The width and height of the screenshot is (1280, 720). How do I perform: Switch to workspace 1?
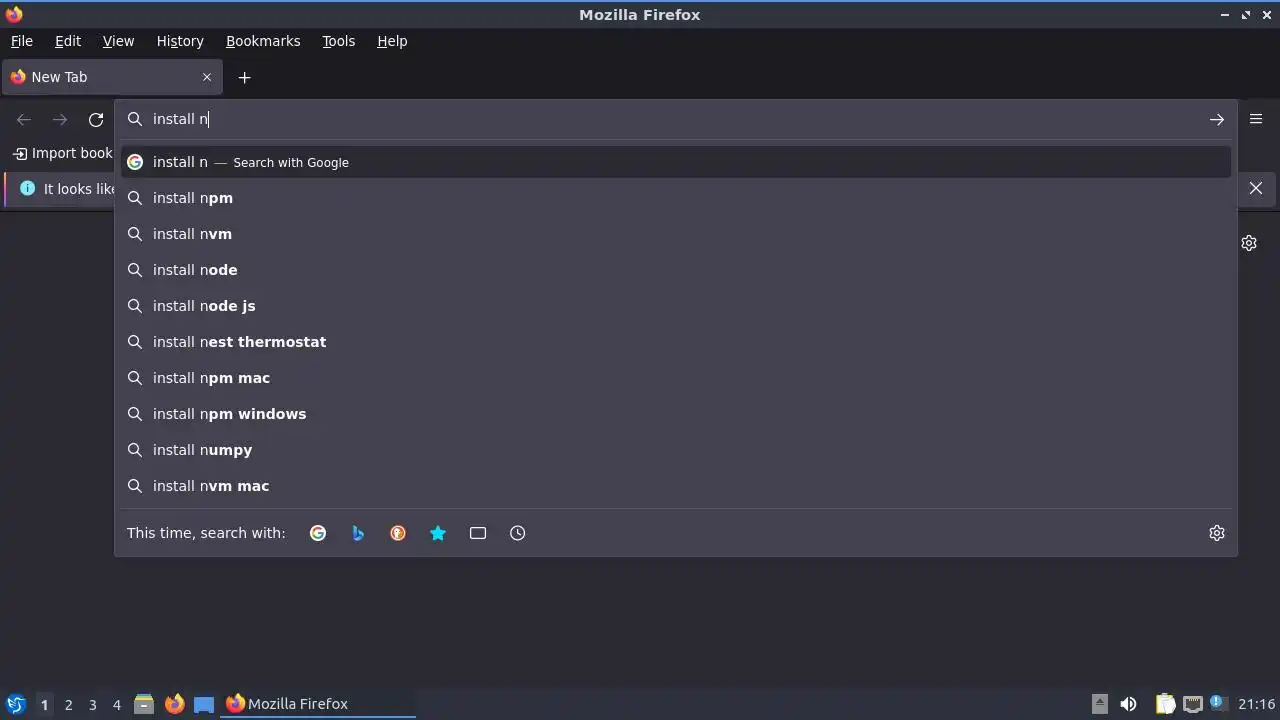44,705
